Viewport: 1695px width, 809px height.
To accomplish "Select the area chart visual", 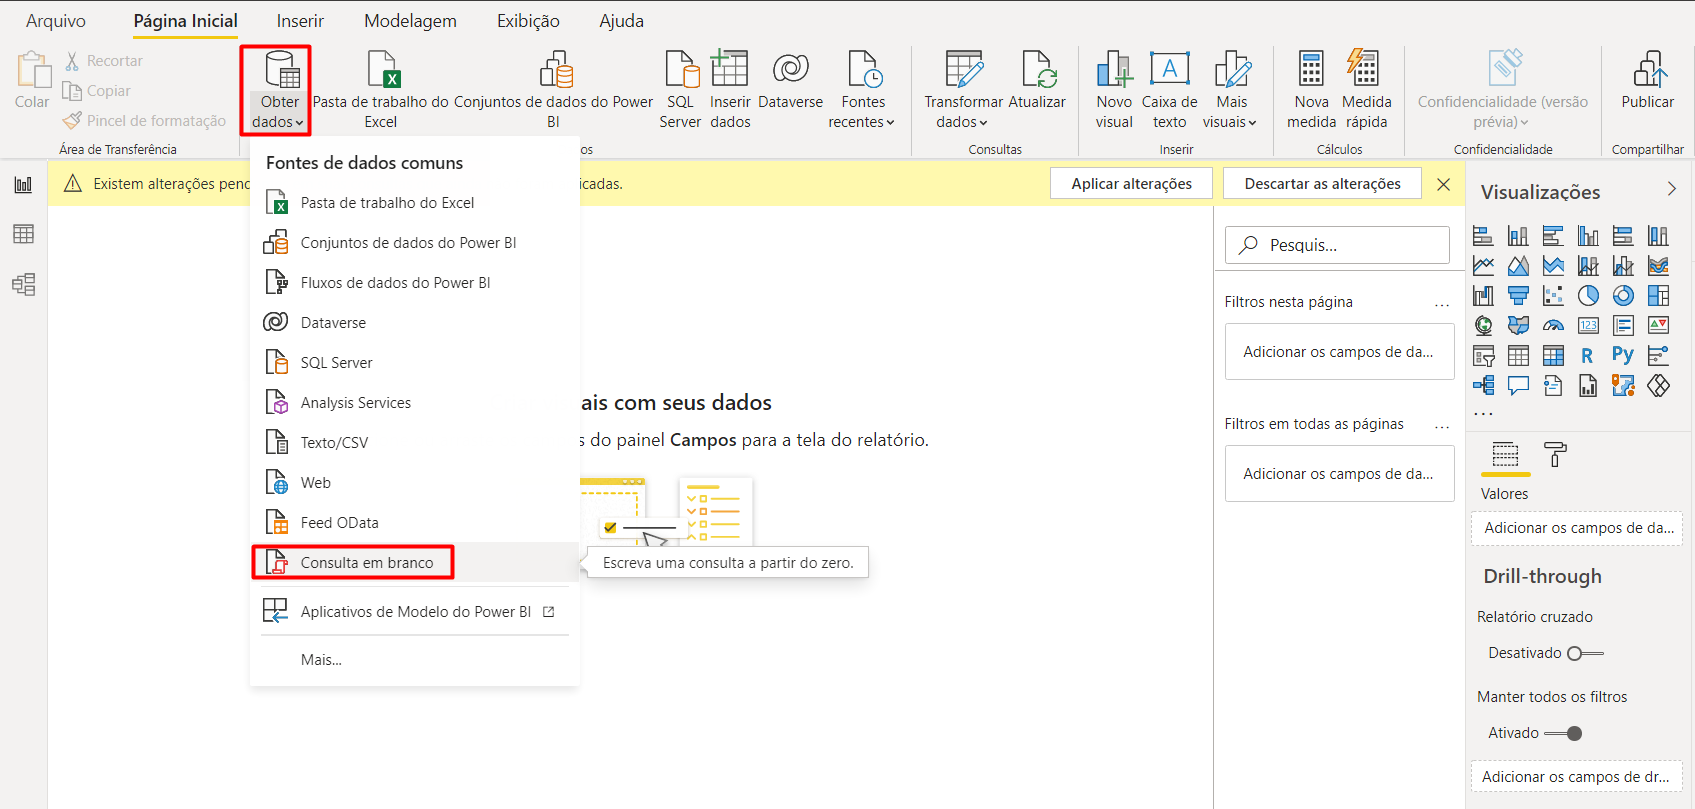I will coord(1518,266).
